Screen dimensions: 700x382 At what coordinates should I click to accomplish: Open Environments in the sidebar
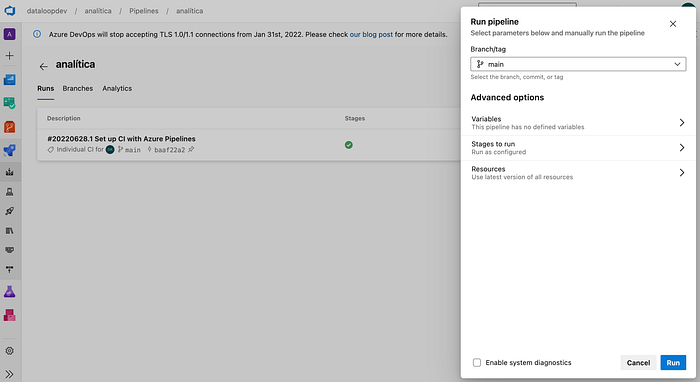pos(9,191)
